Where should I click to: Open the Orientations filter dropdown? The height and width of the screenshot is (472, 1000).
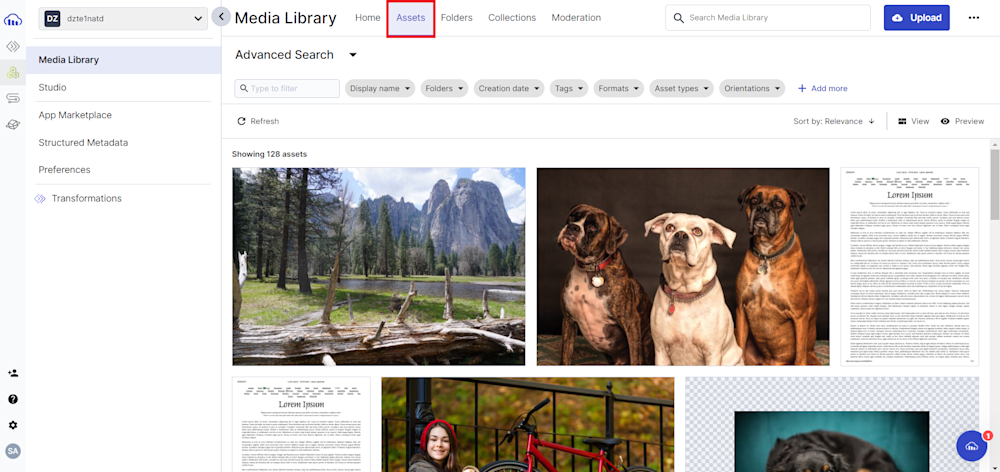(x=752, y=89)
